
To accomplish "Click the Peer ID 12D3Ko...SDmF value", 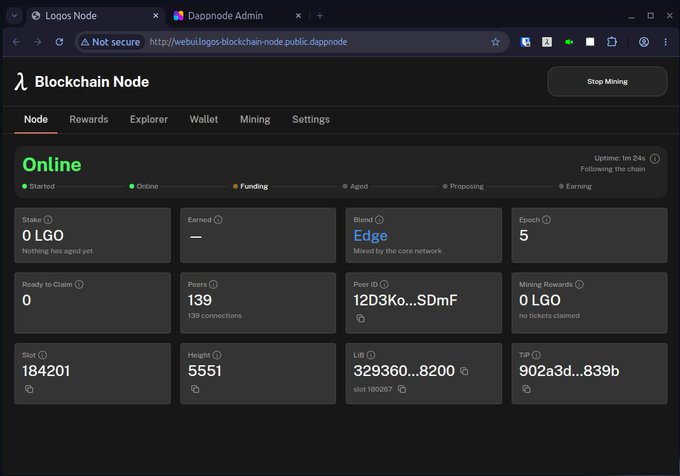I will coord(405,300).
